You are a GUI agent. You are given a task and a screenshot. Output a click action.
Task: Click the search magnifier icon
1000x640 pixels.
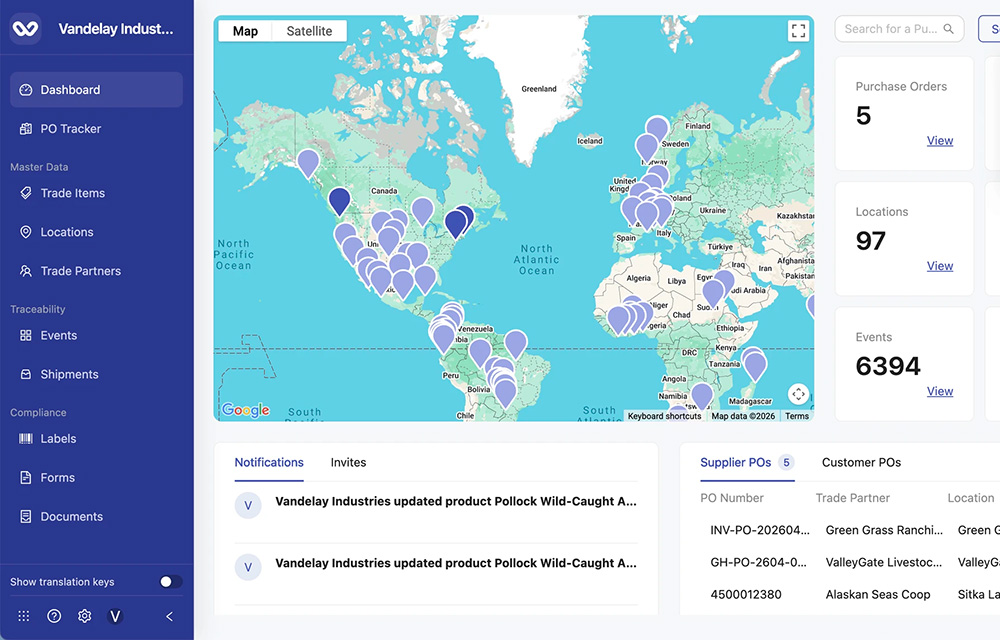(x=948, y=29)
